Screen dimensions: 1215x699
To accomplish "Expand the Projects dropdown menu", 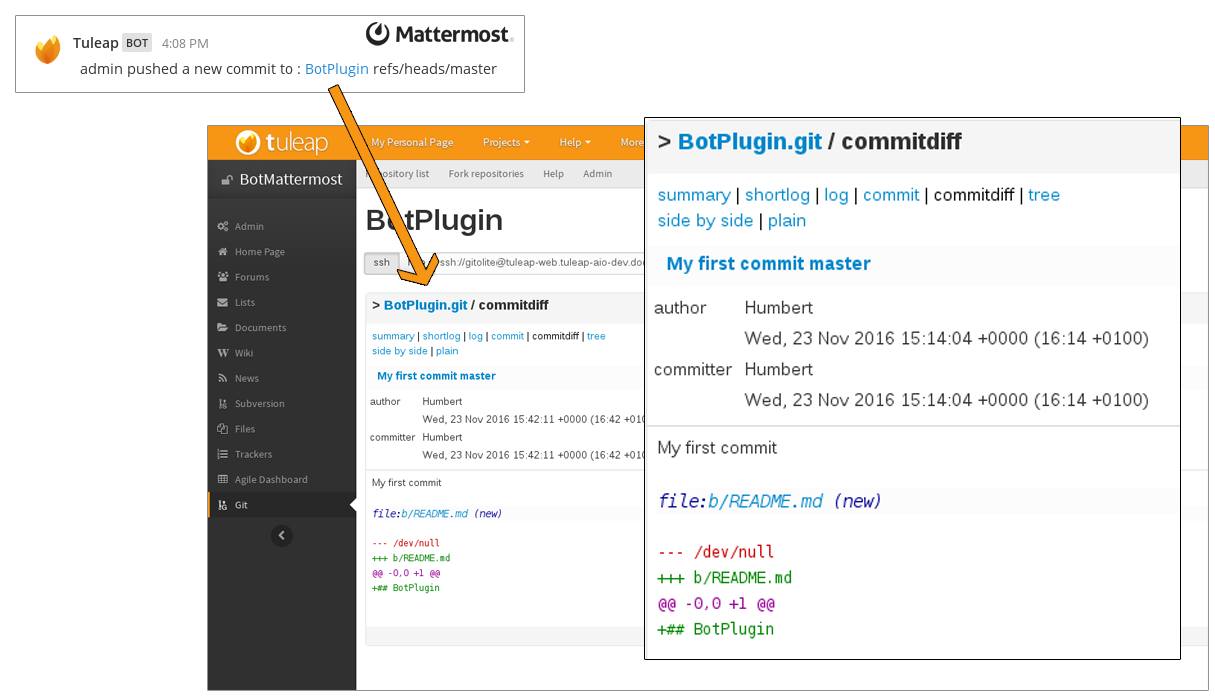I will coord(506,142).
